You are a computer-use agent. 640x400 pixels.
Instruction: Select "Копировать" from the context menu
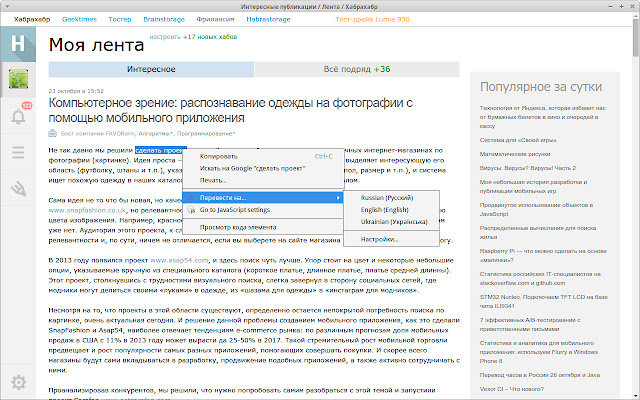[x=219, y=156]
